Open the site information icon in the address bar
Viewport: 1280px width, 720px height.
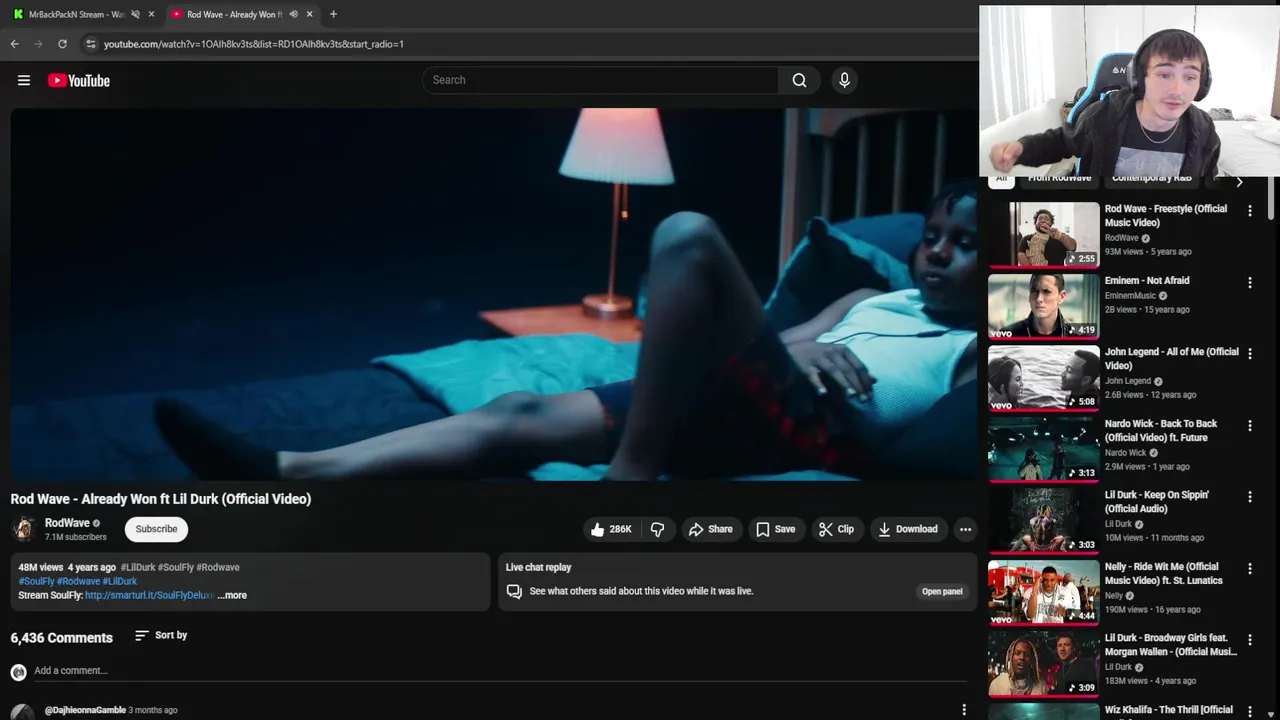coord(90,44)
